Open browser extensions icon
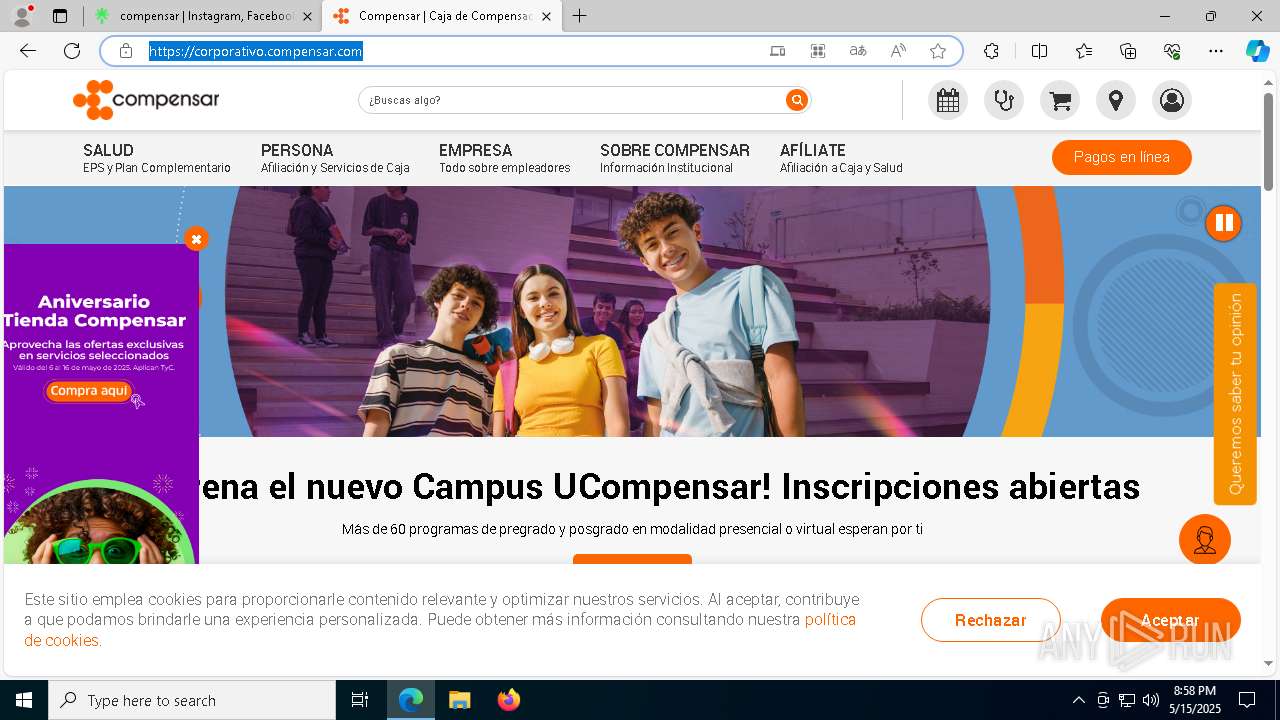The image size is (1280, 720). [991, 51]
